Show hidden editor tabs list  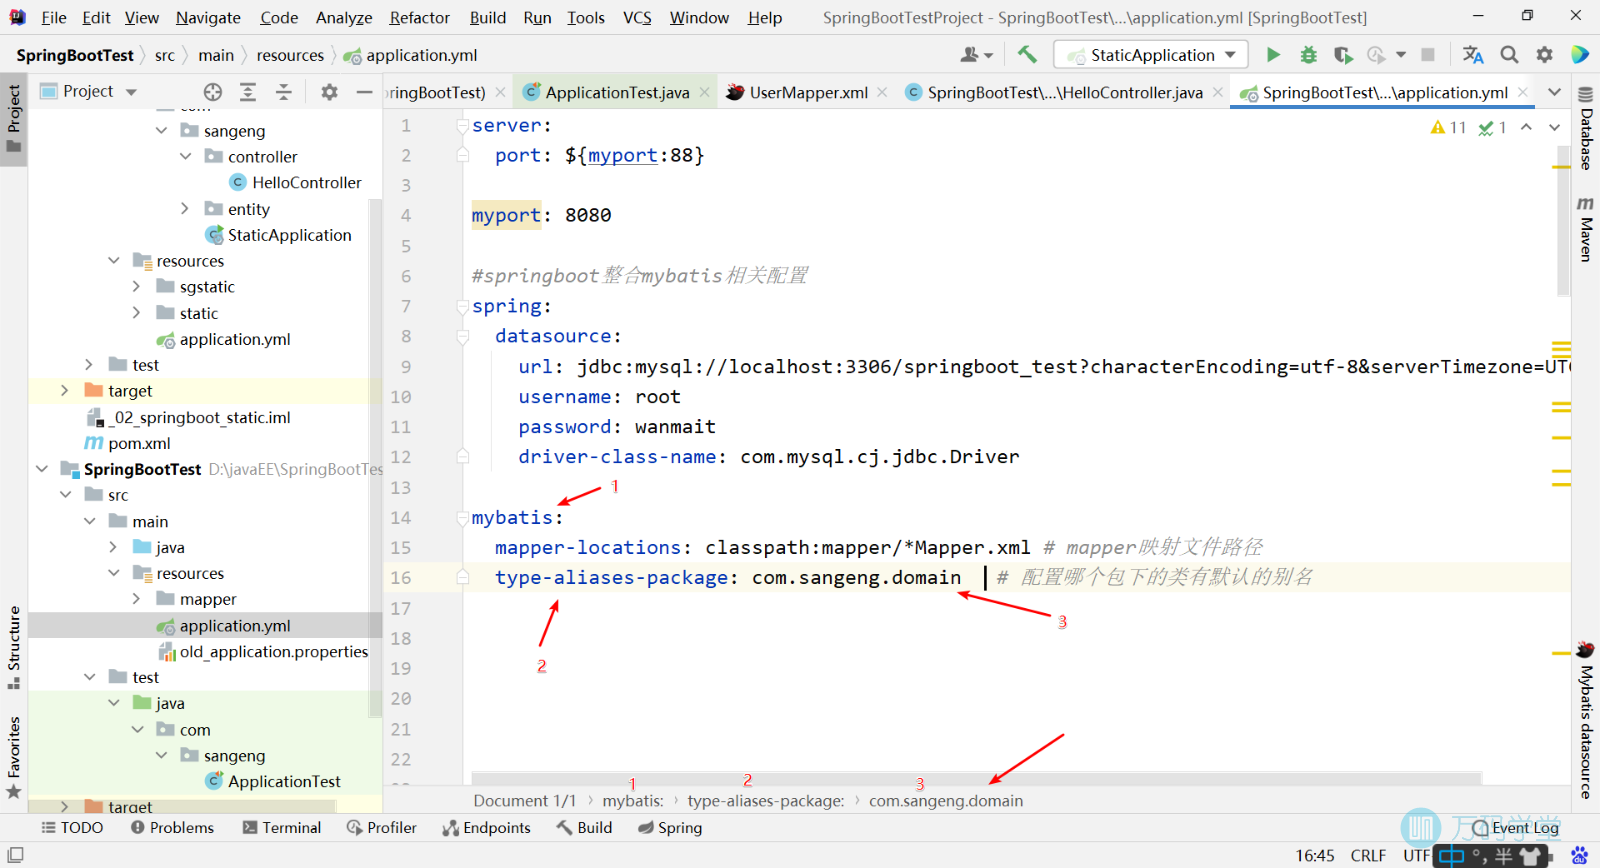click(1554, 92)
